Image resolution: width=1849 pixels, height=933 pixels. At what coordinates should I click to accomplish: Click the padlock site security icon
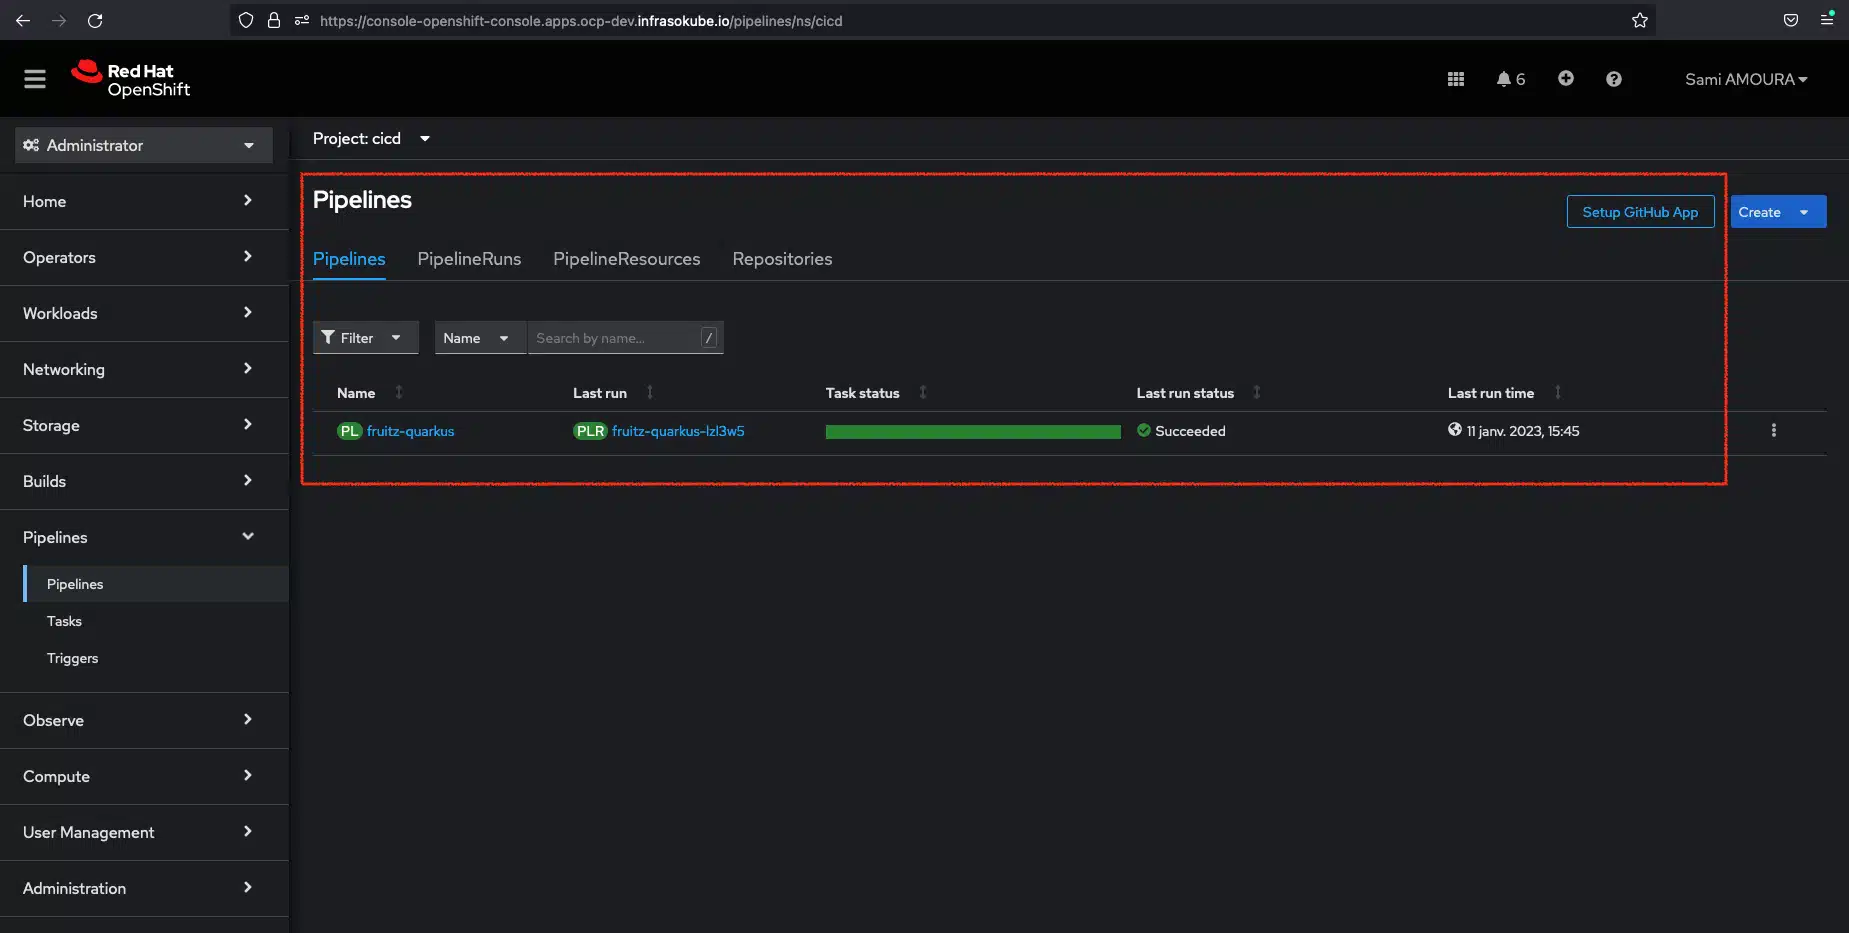pos(274,20)
